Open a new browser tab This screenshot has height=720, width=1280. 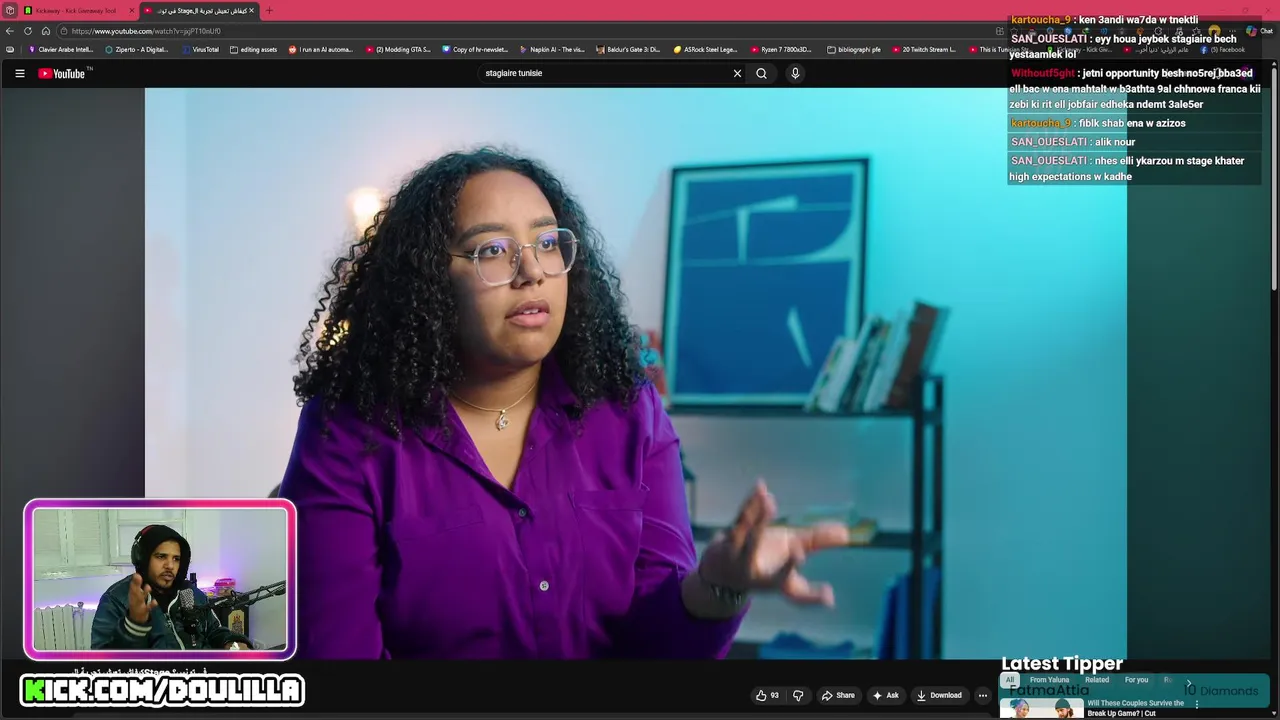click(269, 10)
